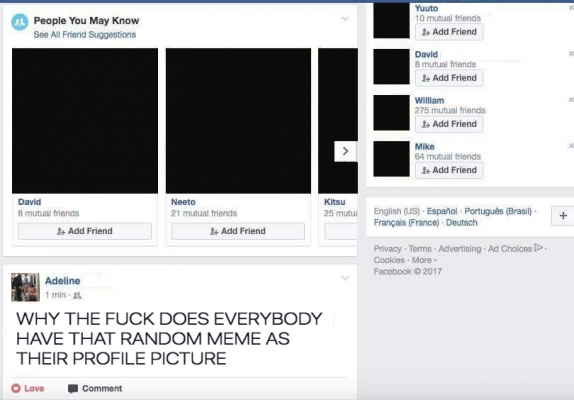Click the Ad Choices triangle icon
This screenshot has width=574, height=400.
click(538, 248)
